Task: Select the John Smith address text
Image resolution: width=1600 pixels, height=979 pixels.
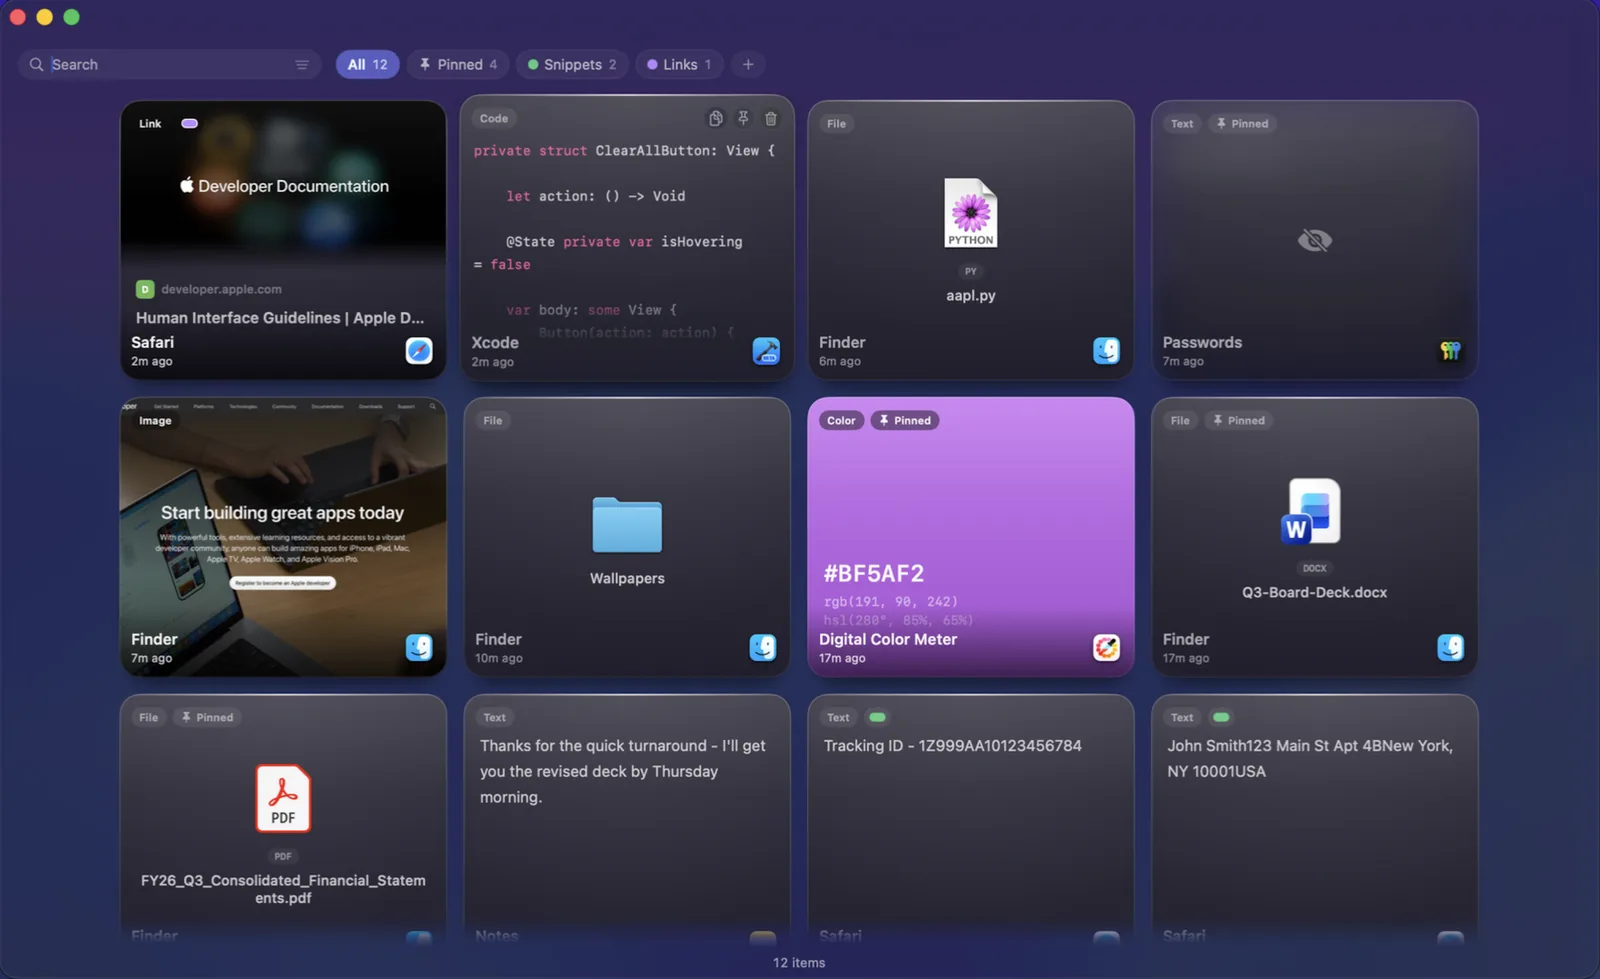Action: (x=1310, y=759)
